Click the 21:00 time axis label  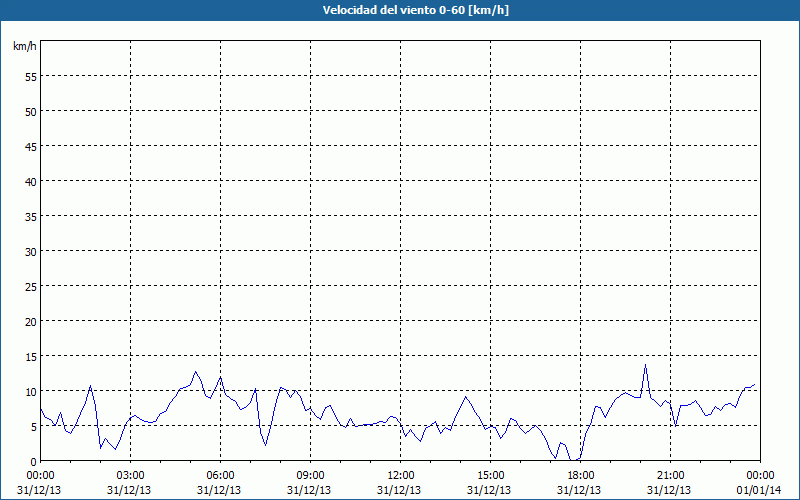(x=670, y=476)
